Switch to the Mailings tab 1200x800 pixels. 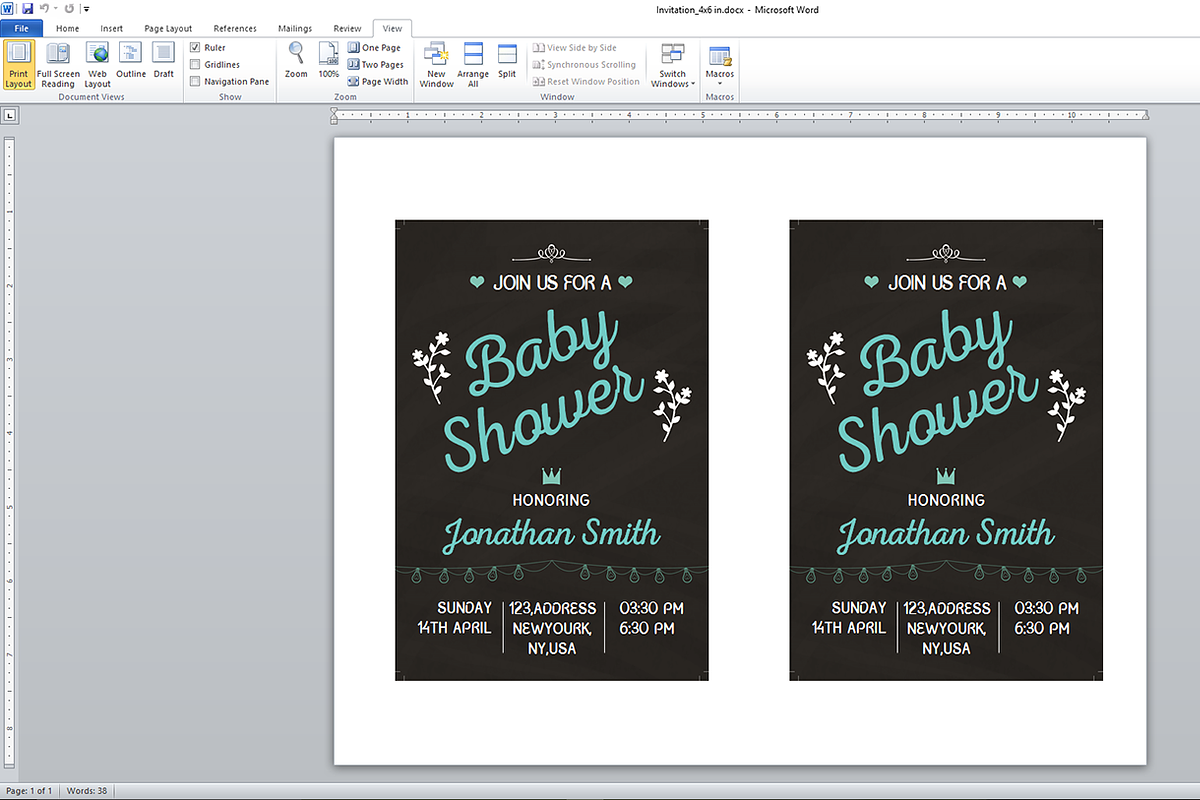[295, 28]
